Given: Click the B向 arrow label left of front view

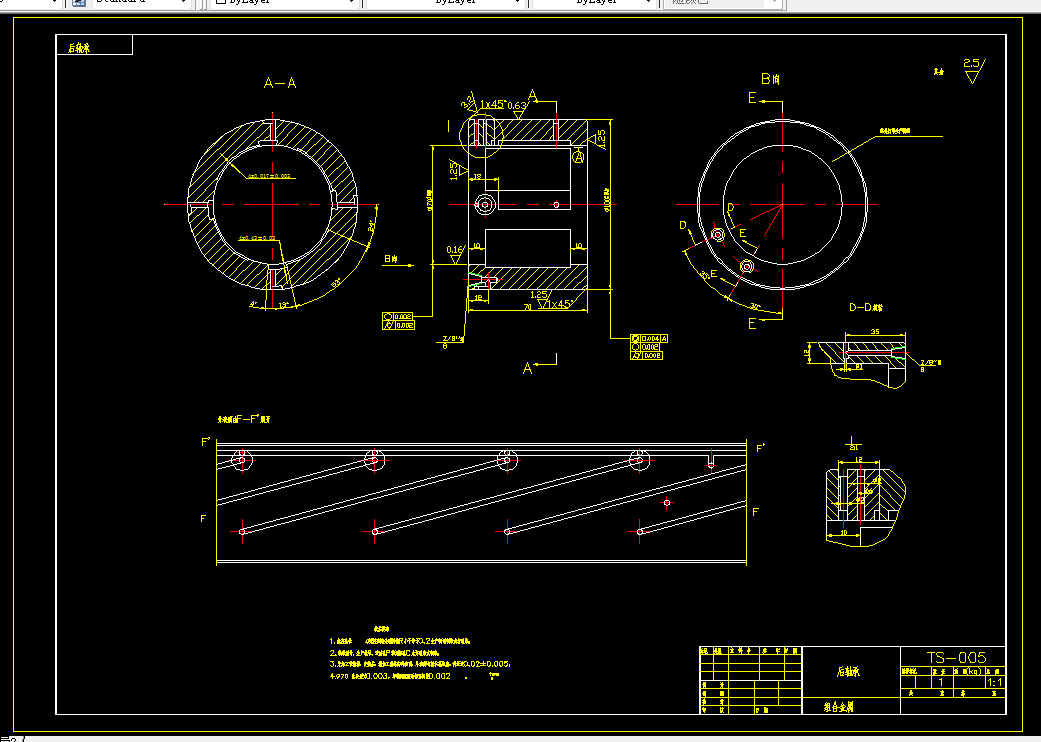Looking at the screenshot, I should pos(391,259).
